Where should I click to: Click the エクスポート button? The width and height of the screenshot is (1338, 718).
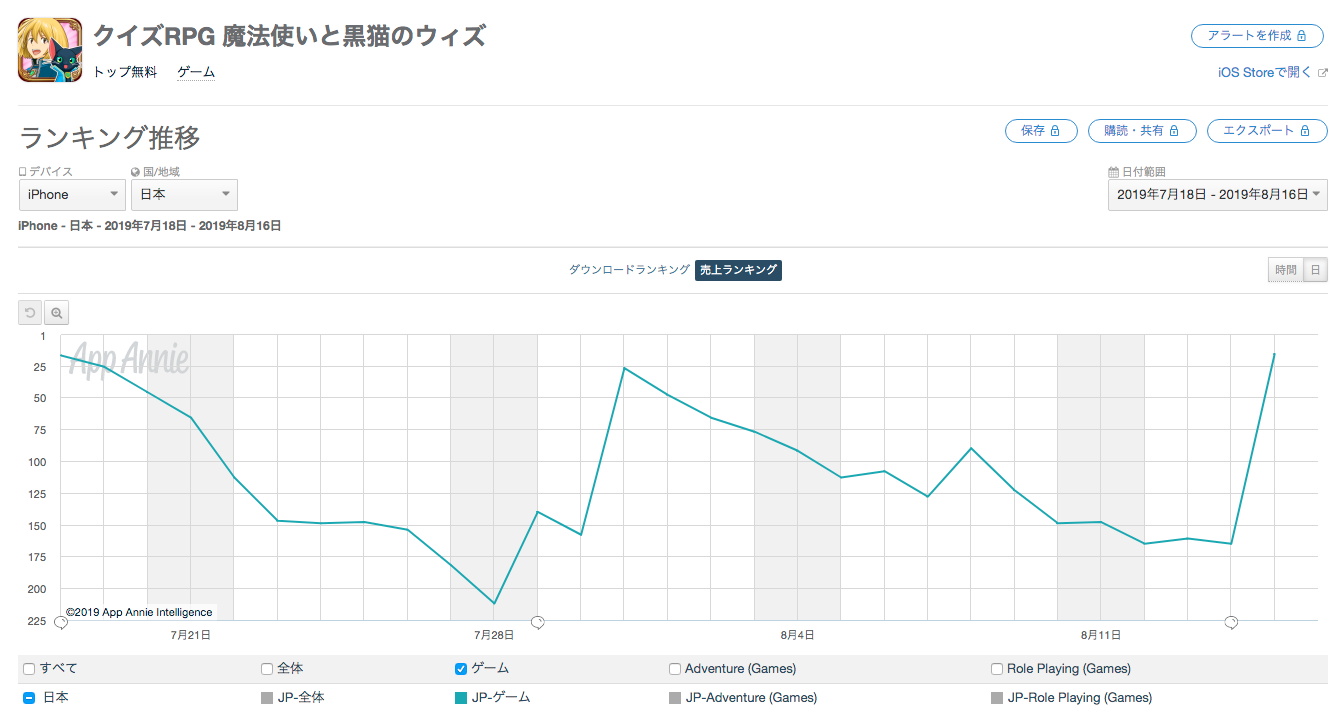click(1267, 131)
